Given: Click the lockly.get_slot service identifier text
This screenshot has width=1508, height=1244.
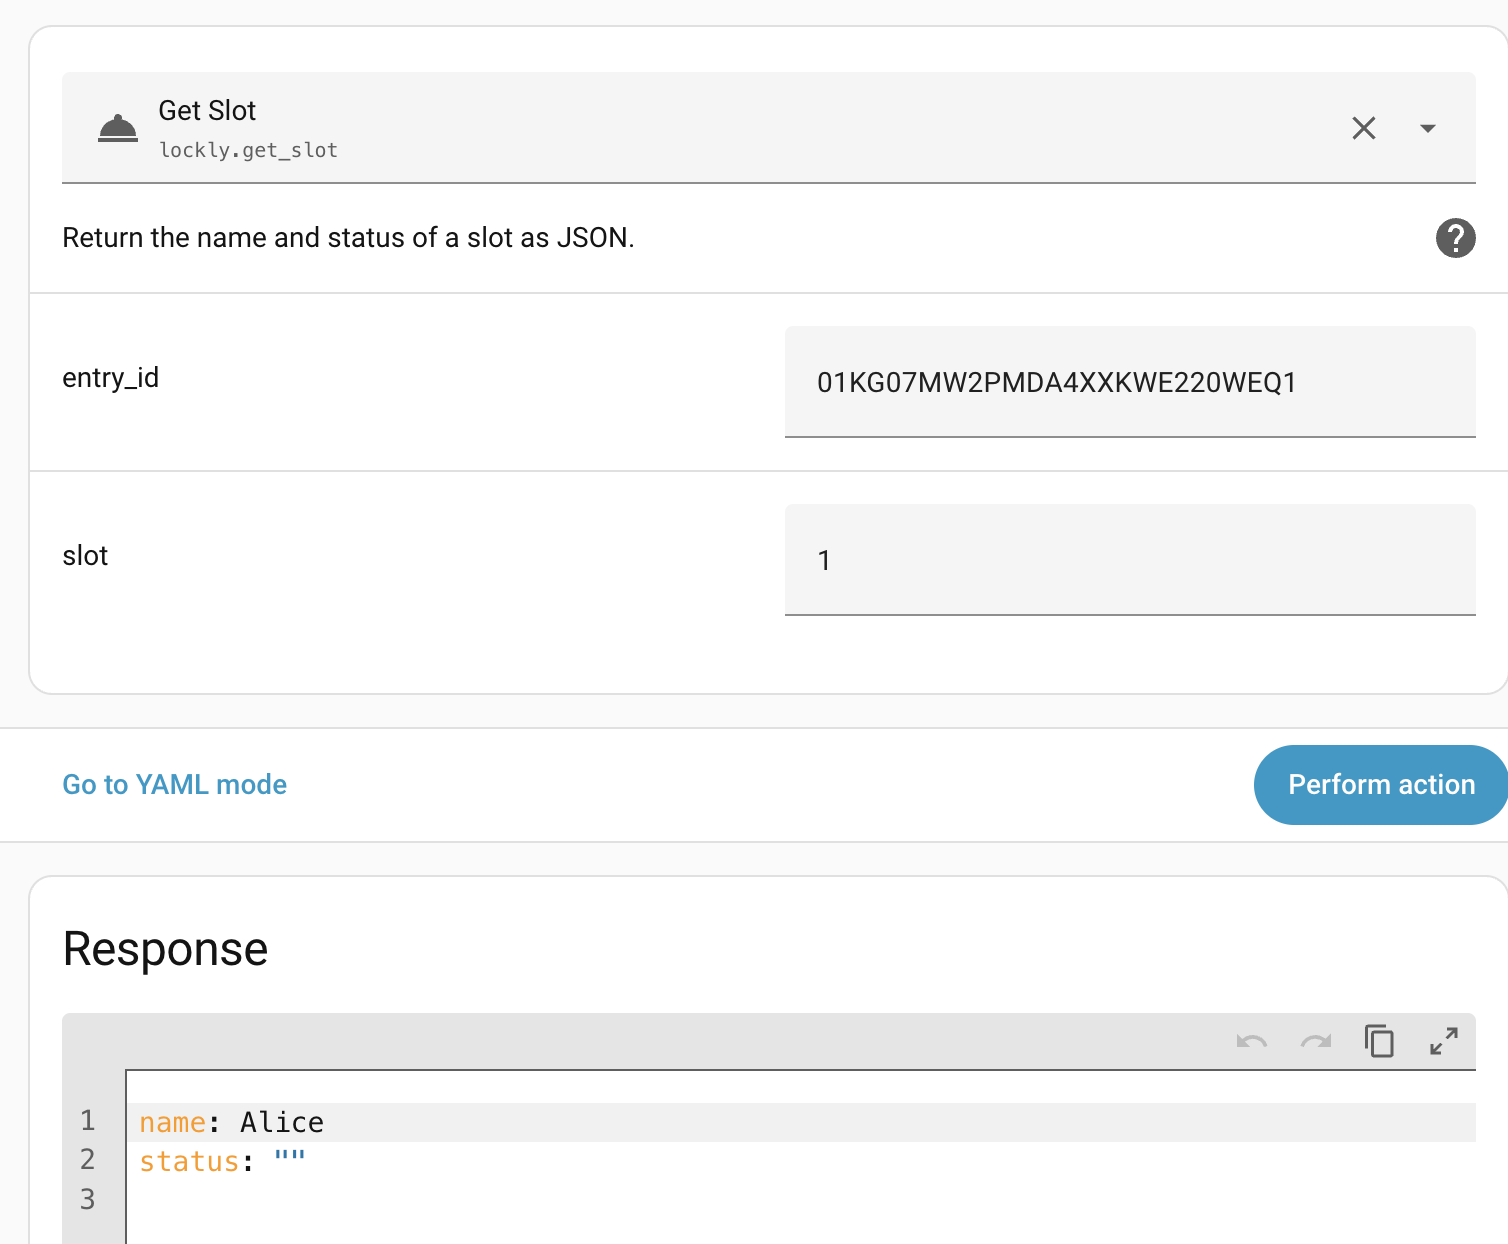Looking at the screenshot, I should pyautogui.click(x=248, y=150).
